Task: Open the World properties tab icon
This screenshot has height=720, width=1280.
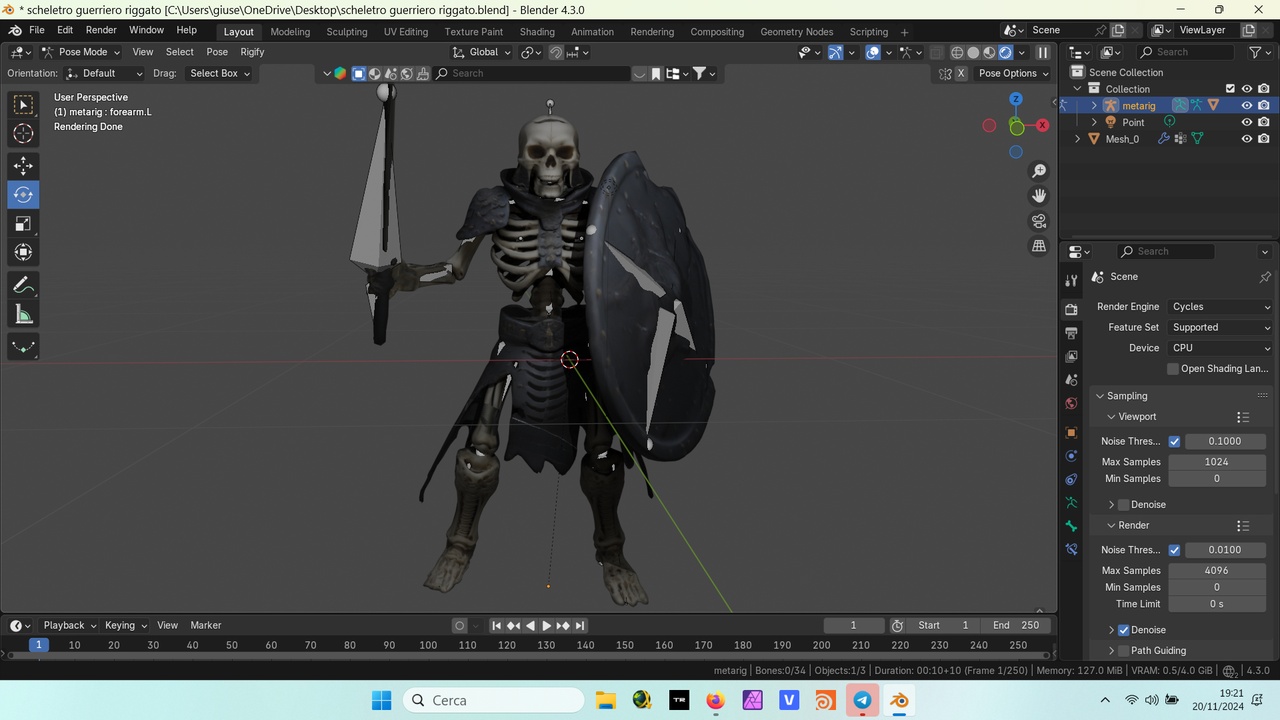Action: pos(1071,404)
